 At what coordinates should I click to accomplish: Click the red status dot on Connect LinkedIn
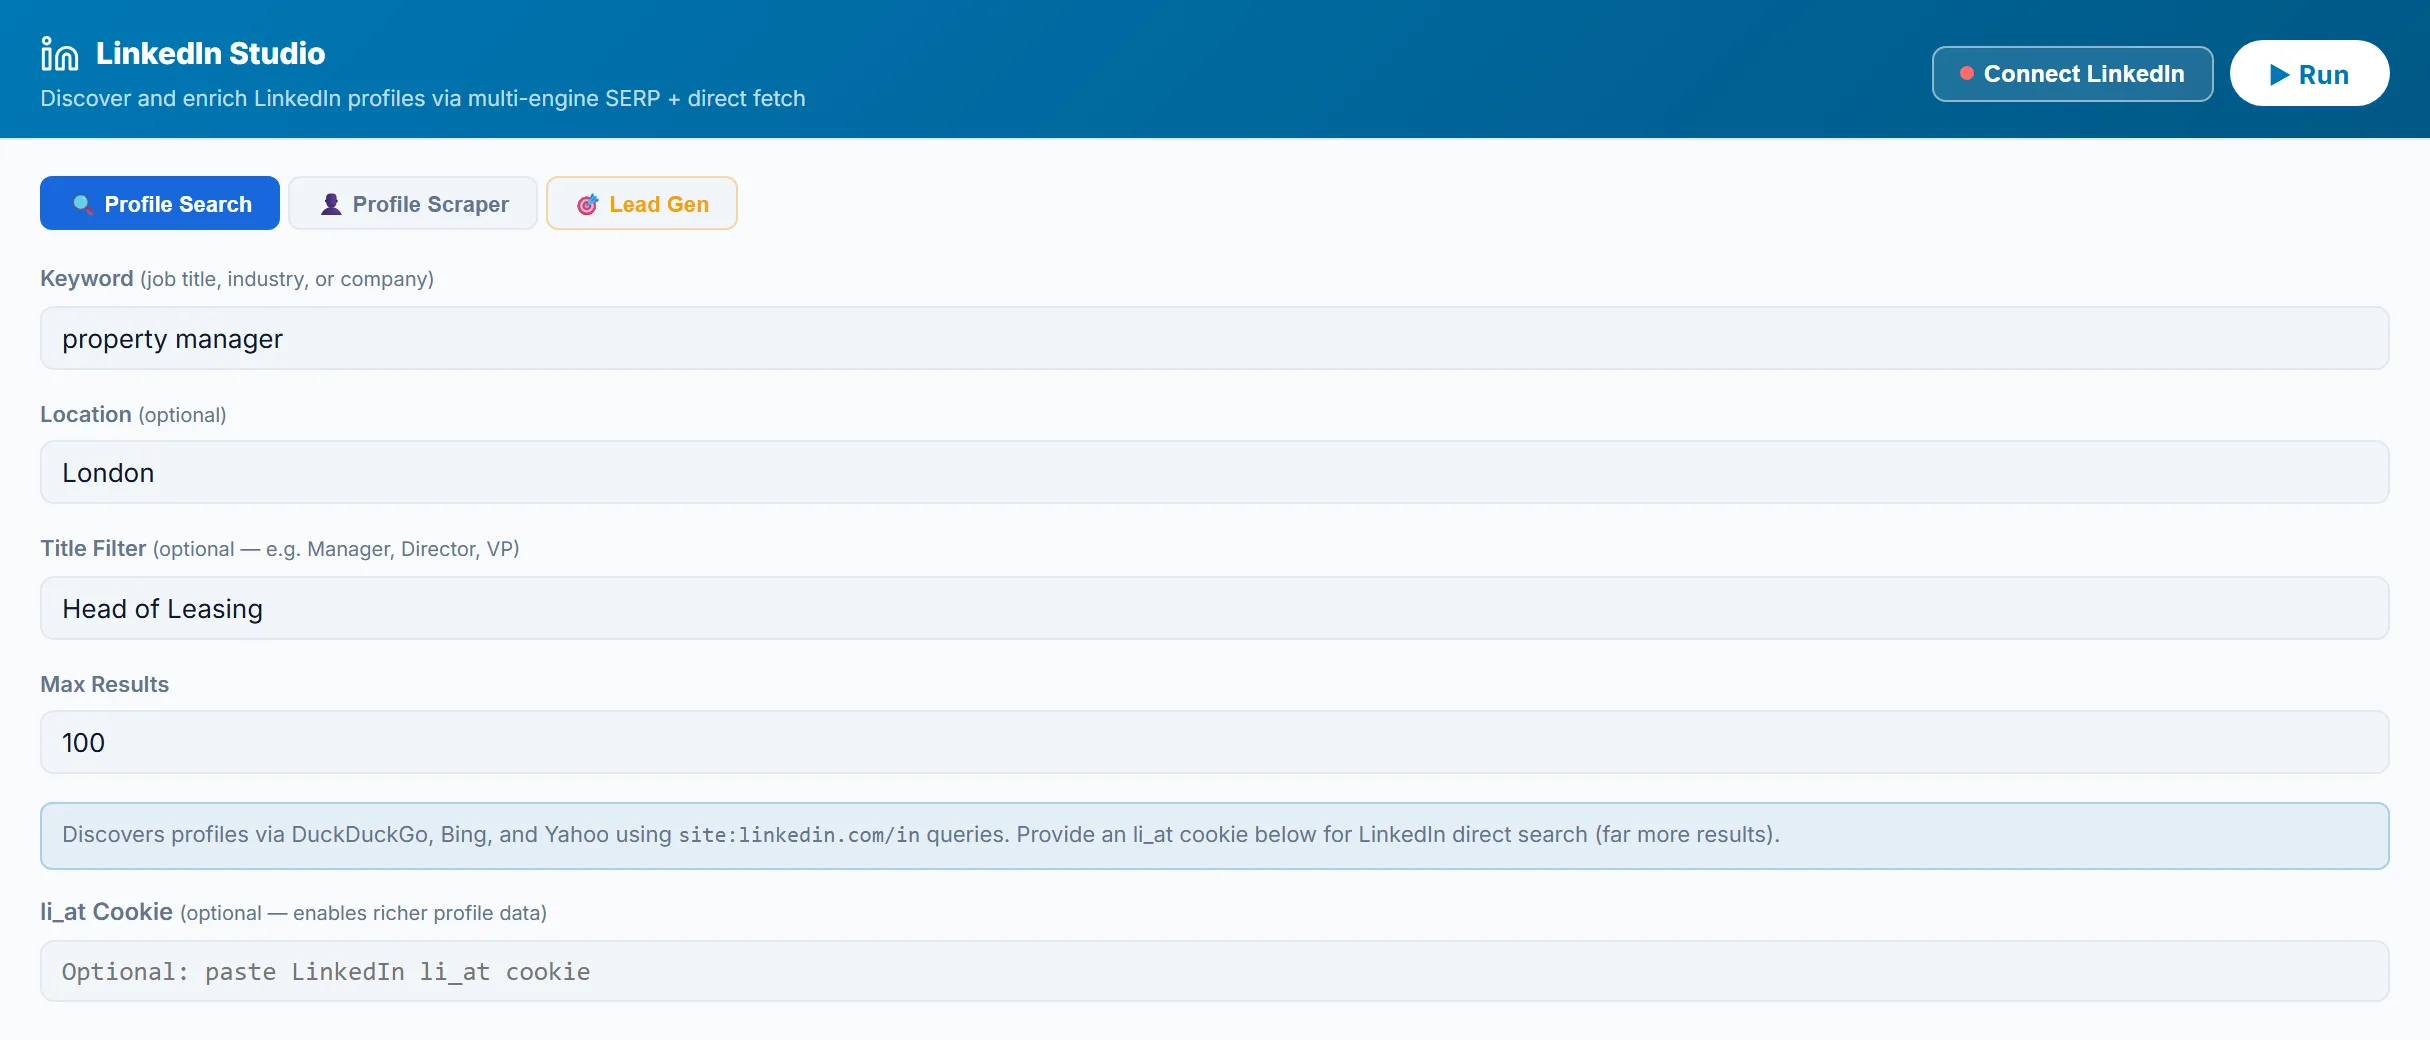point(1966,73)
